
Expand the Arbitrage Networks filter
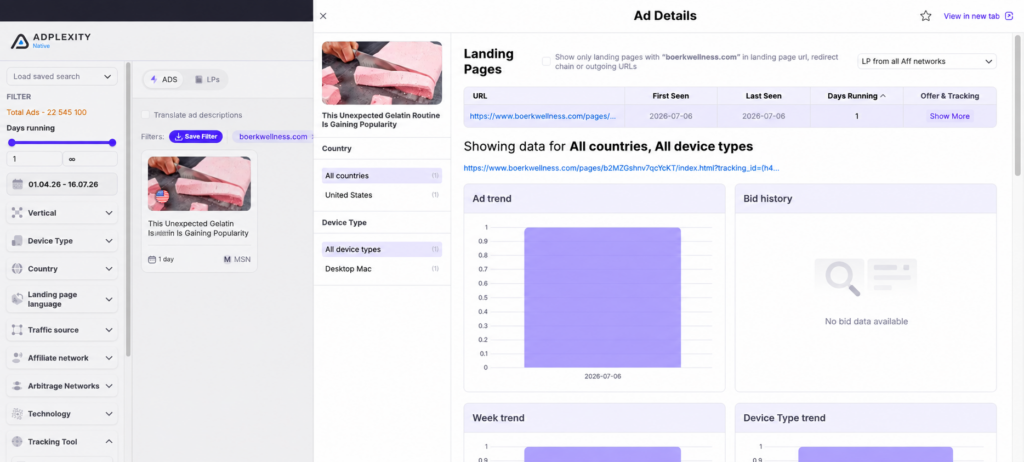tap(62, 386)
